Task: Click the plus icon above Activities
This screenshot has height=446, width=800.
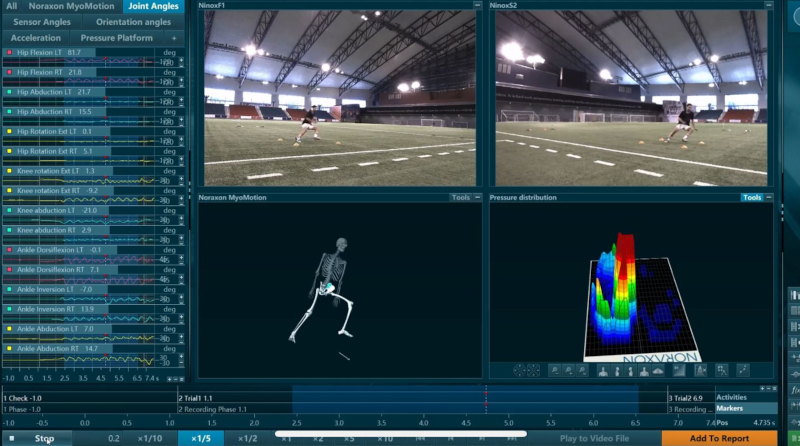Action: [762, 388]
